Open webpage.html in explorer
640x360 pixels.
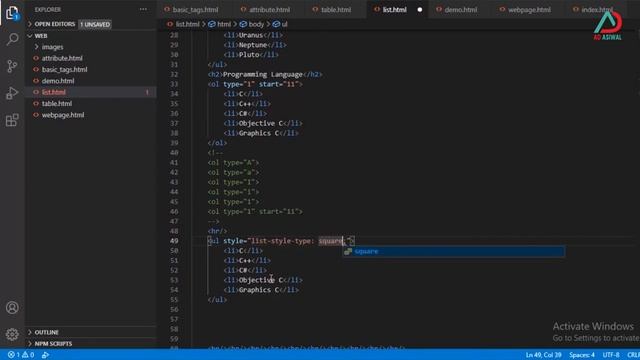click(63, 115)
